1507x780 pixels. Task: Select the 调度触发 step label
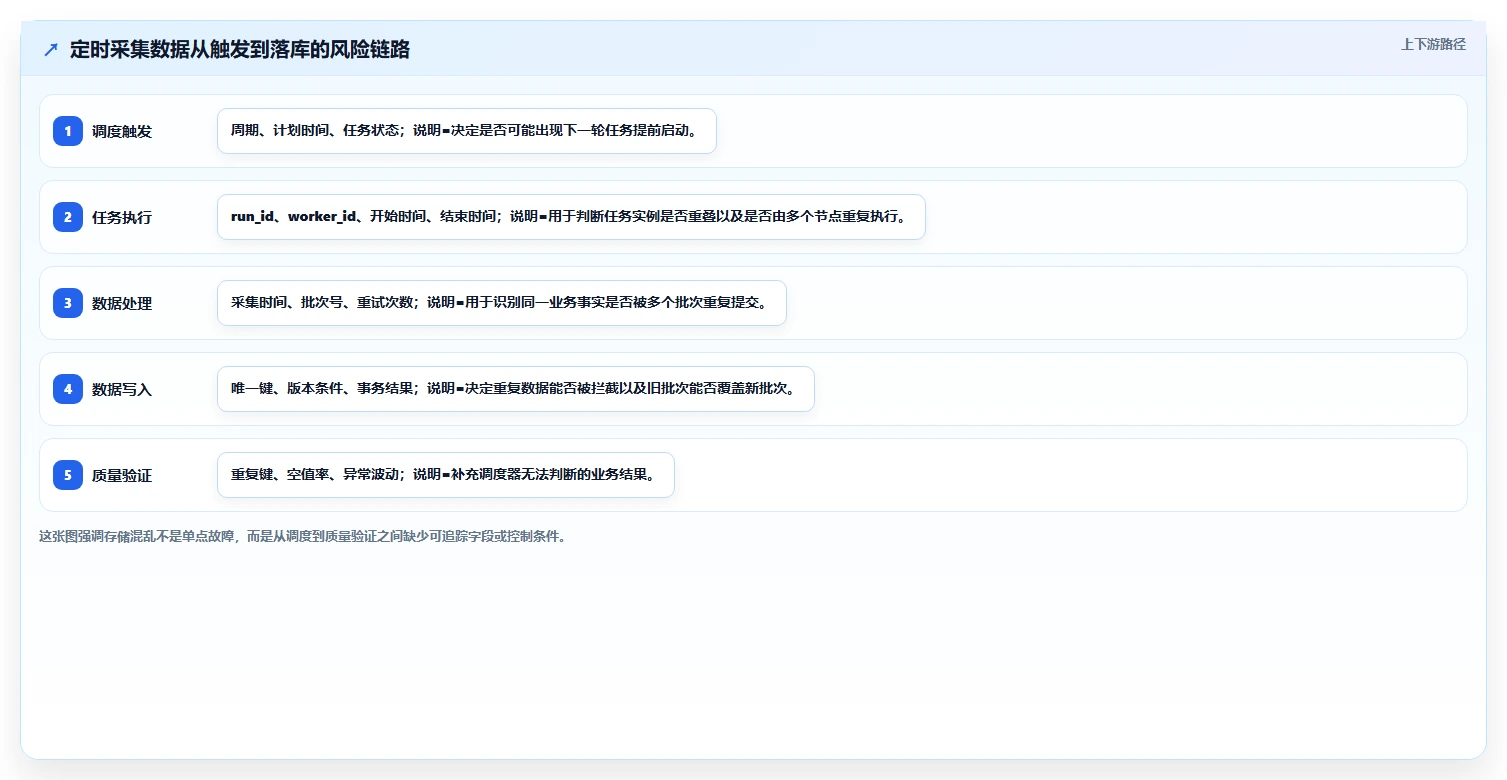(x=122, y=131)
